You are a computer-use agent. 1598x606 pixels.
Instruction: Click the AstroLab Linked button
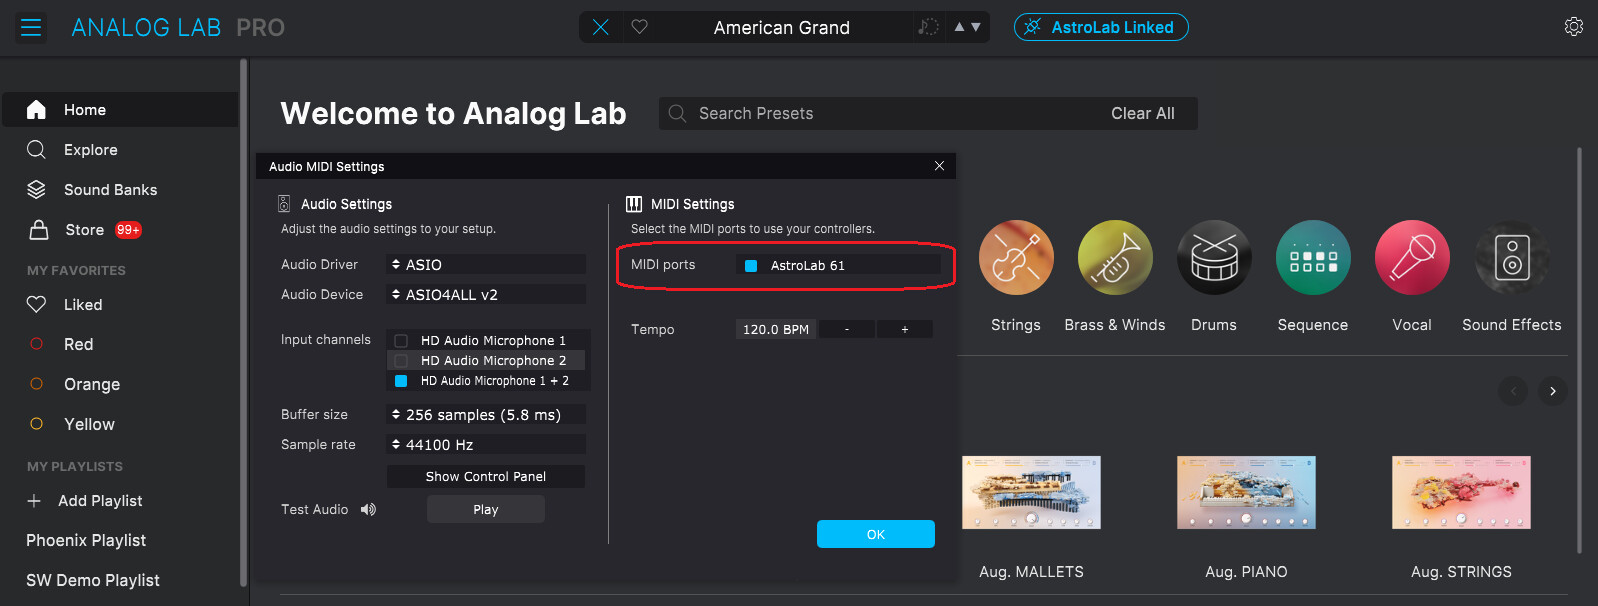click(x=1101, y=27)
